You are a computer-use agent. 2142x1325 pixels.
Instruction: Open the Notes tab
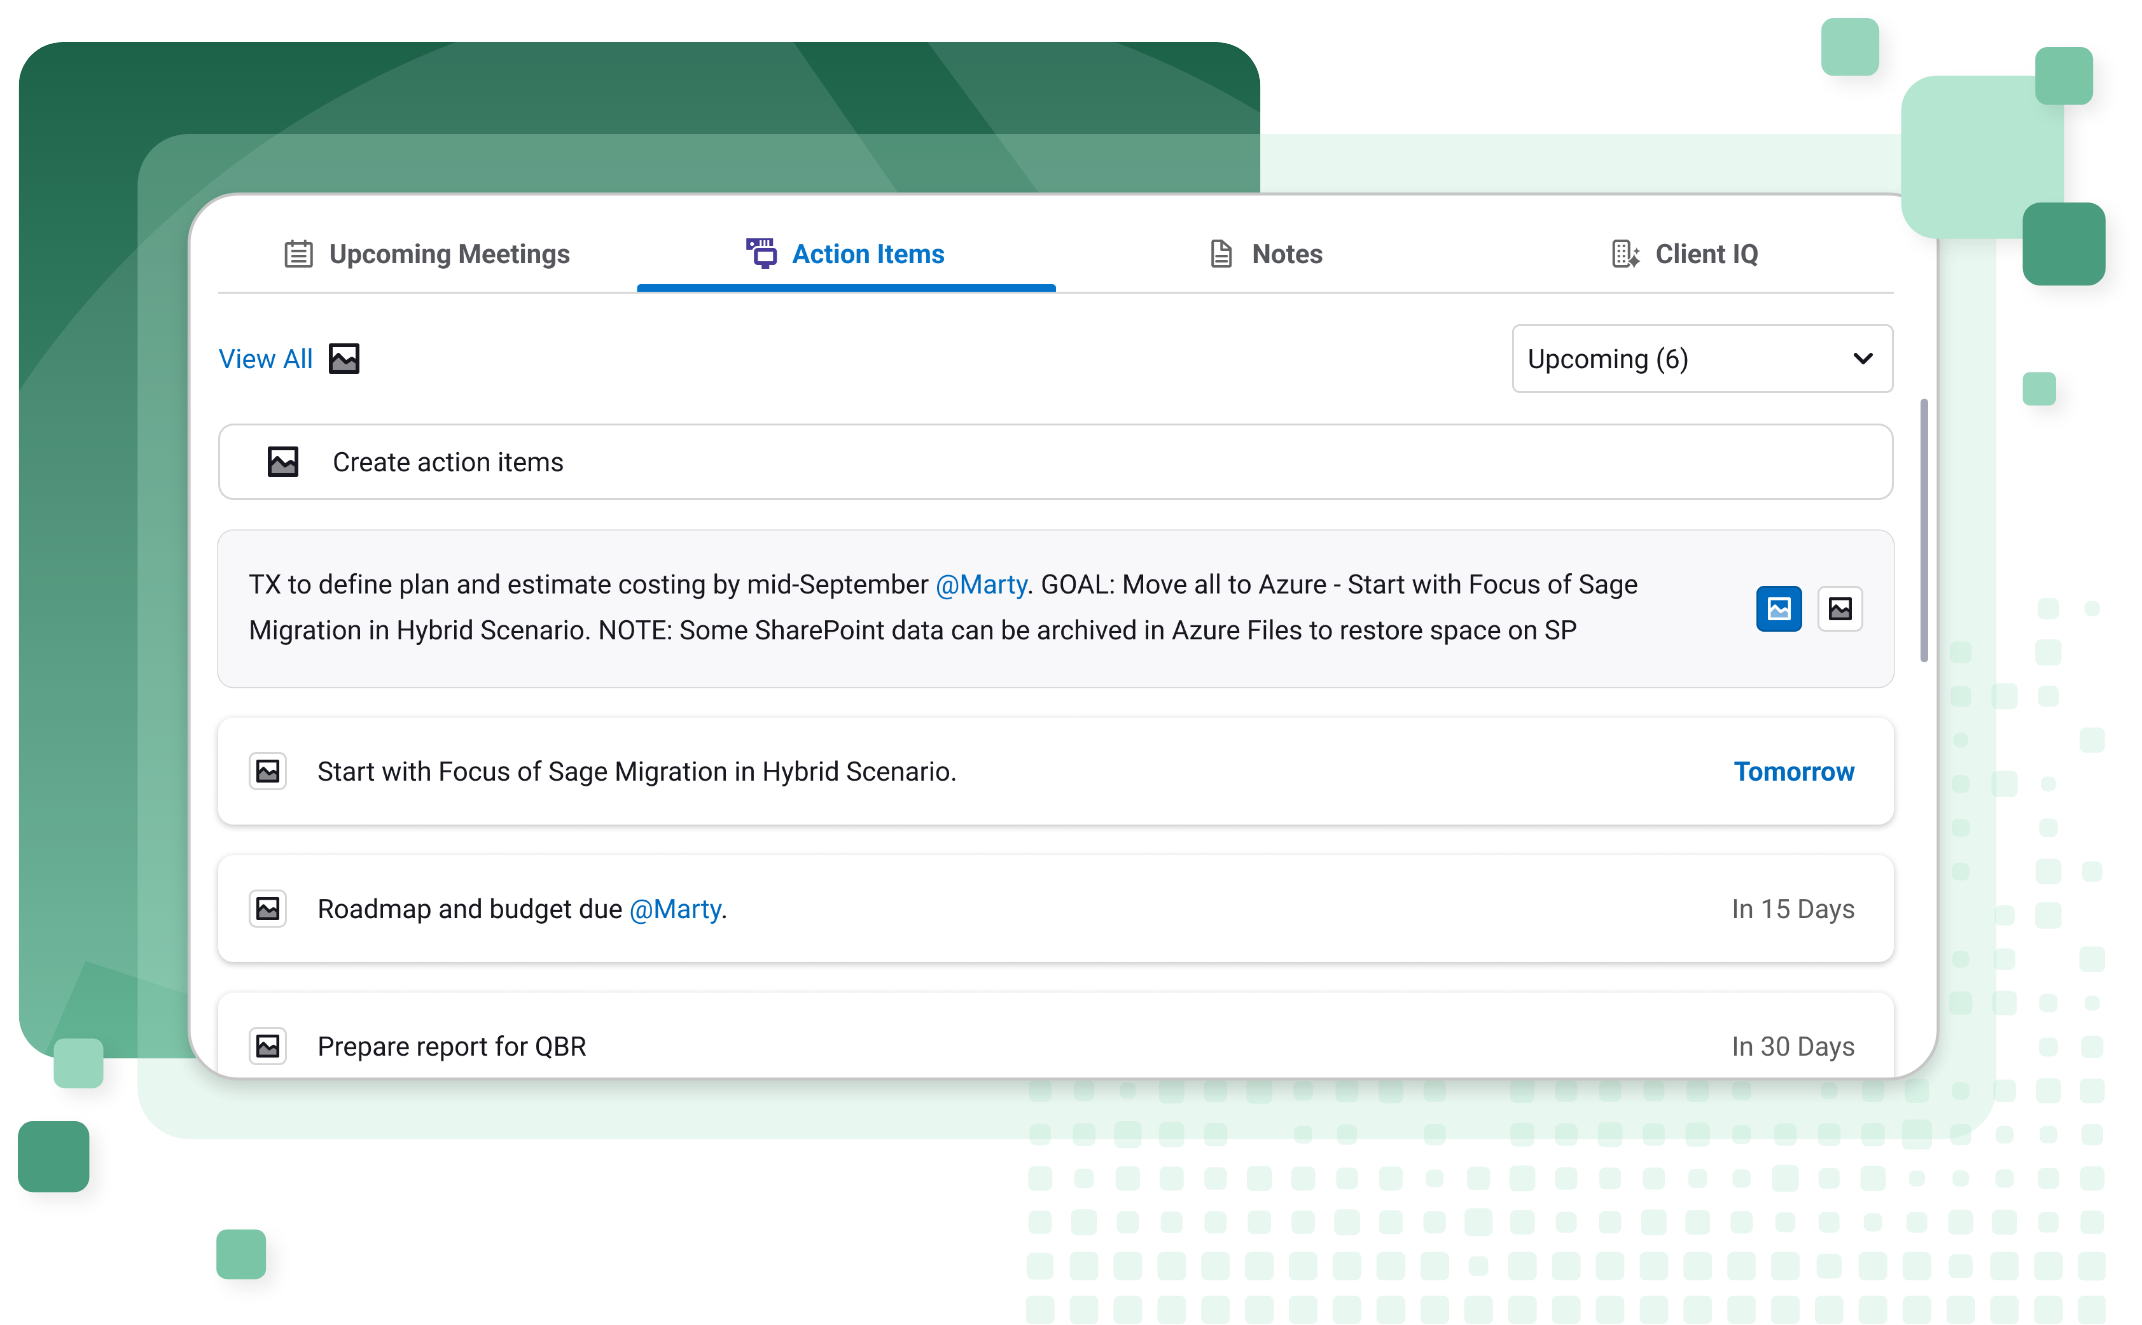click(x=1286, y=254)
